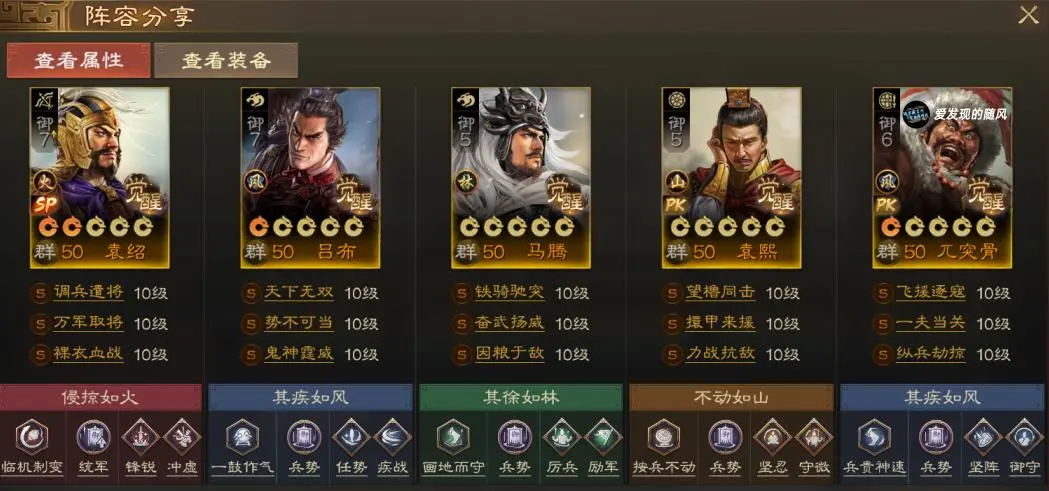Click the 不动如山 formation header
The image size is (1049, 491).
coord(731,397)
